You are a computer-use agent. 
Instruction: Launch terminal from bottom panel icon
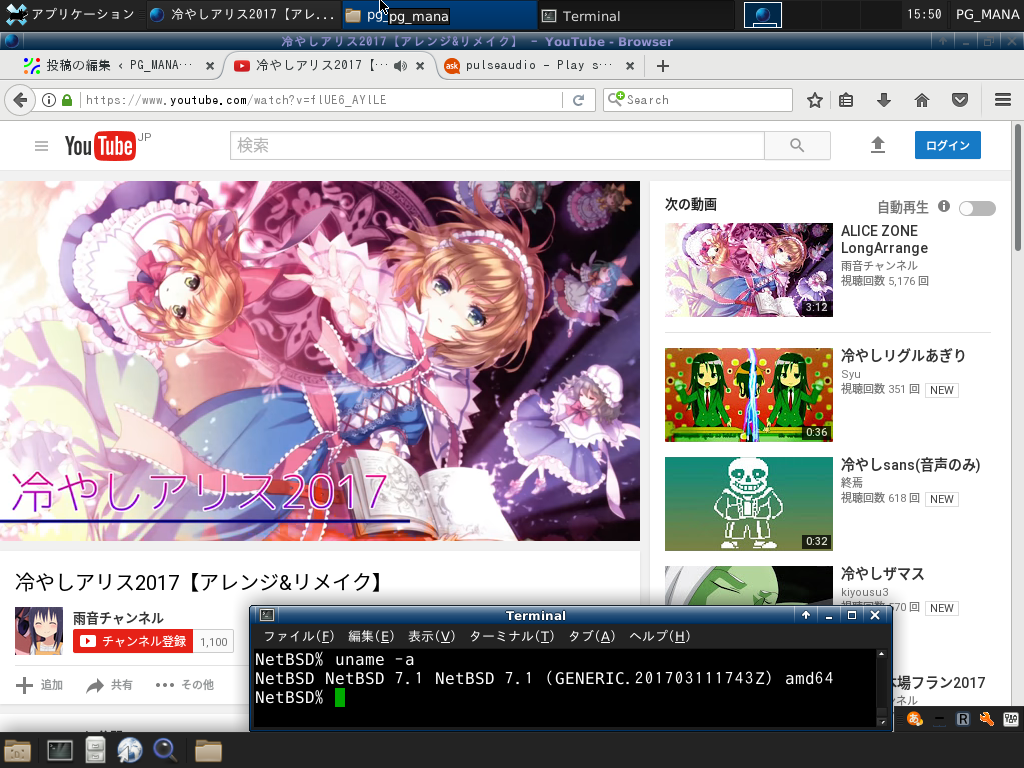click(59, 750)
